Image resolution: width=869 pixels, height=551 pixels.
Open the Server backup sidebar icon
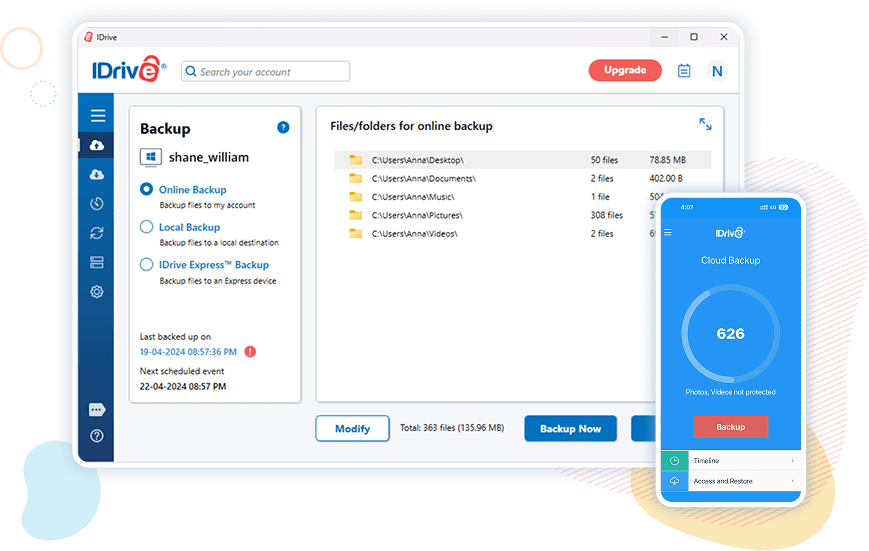click(97, 262)
